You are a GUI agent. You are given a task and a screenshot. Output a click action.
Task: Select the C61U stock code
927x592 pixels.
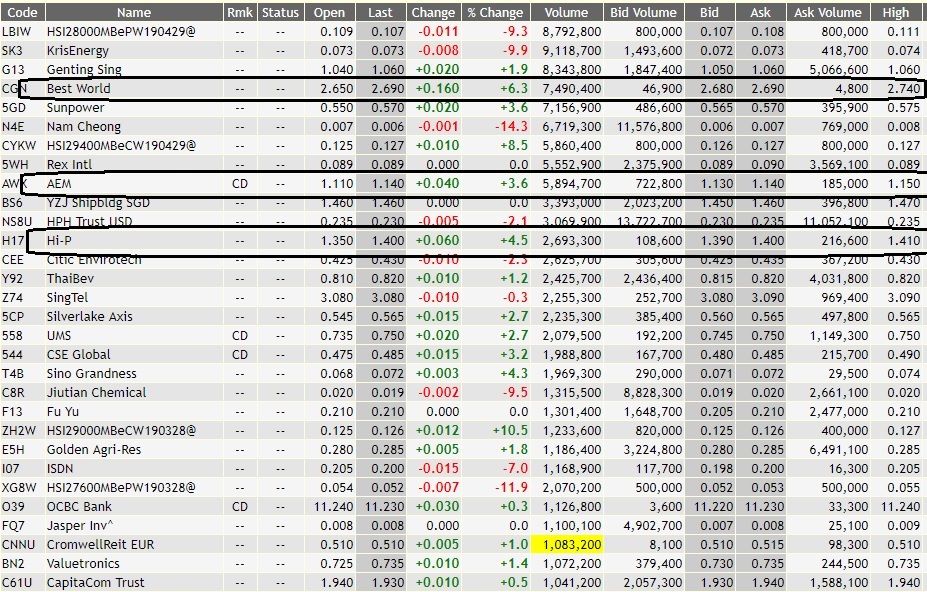pyautogui.click(x=17, y=583)
